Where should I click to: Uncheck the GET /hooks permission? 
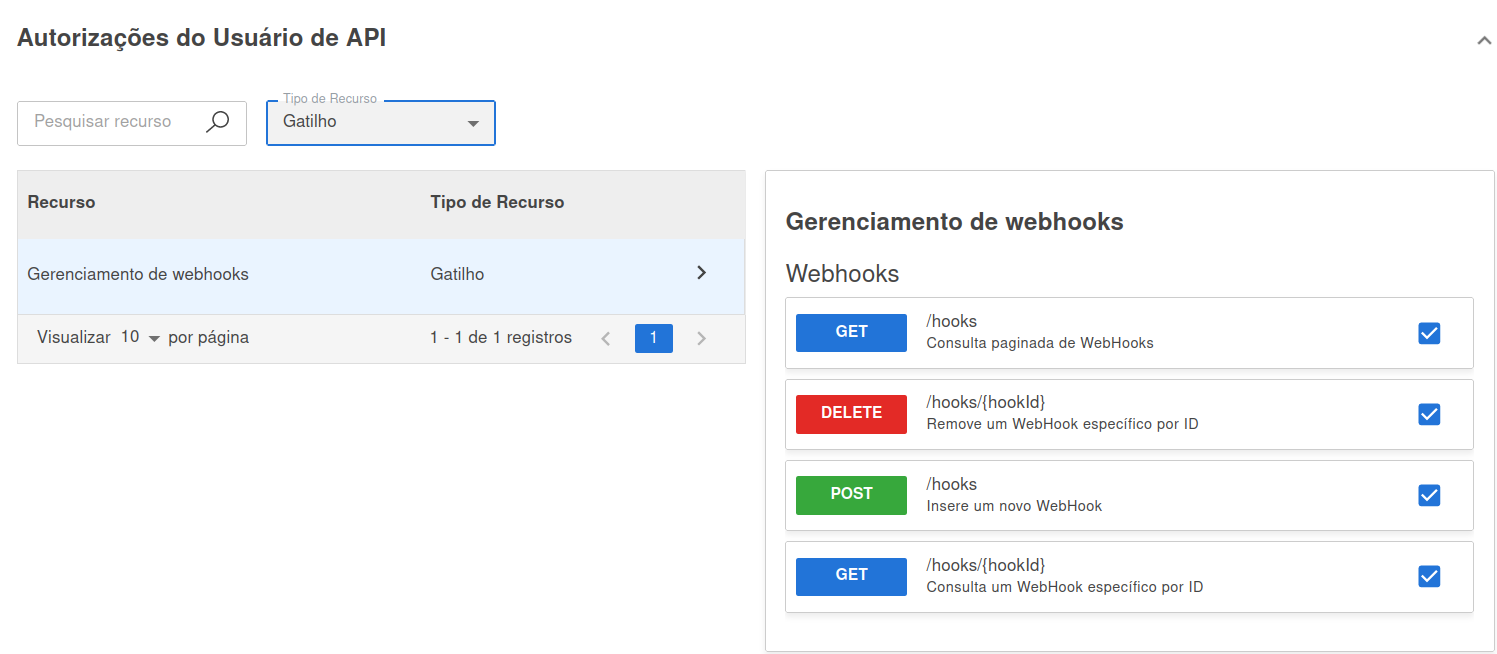(1429, 332)
